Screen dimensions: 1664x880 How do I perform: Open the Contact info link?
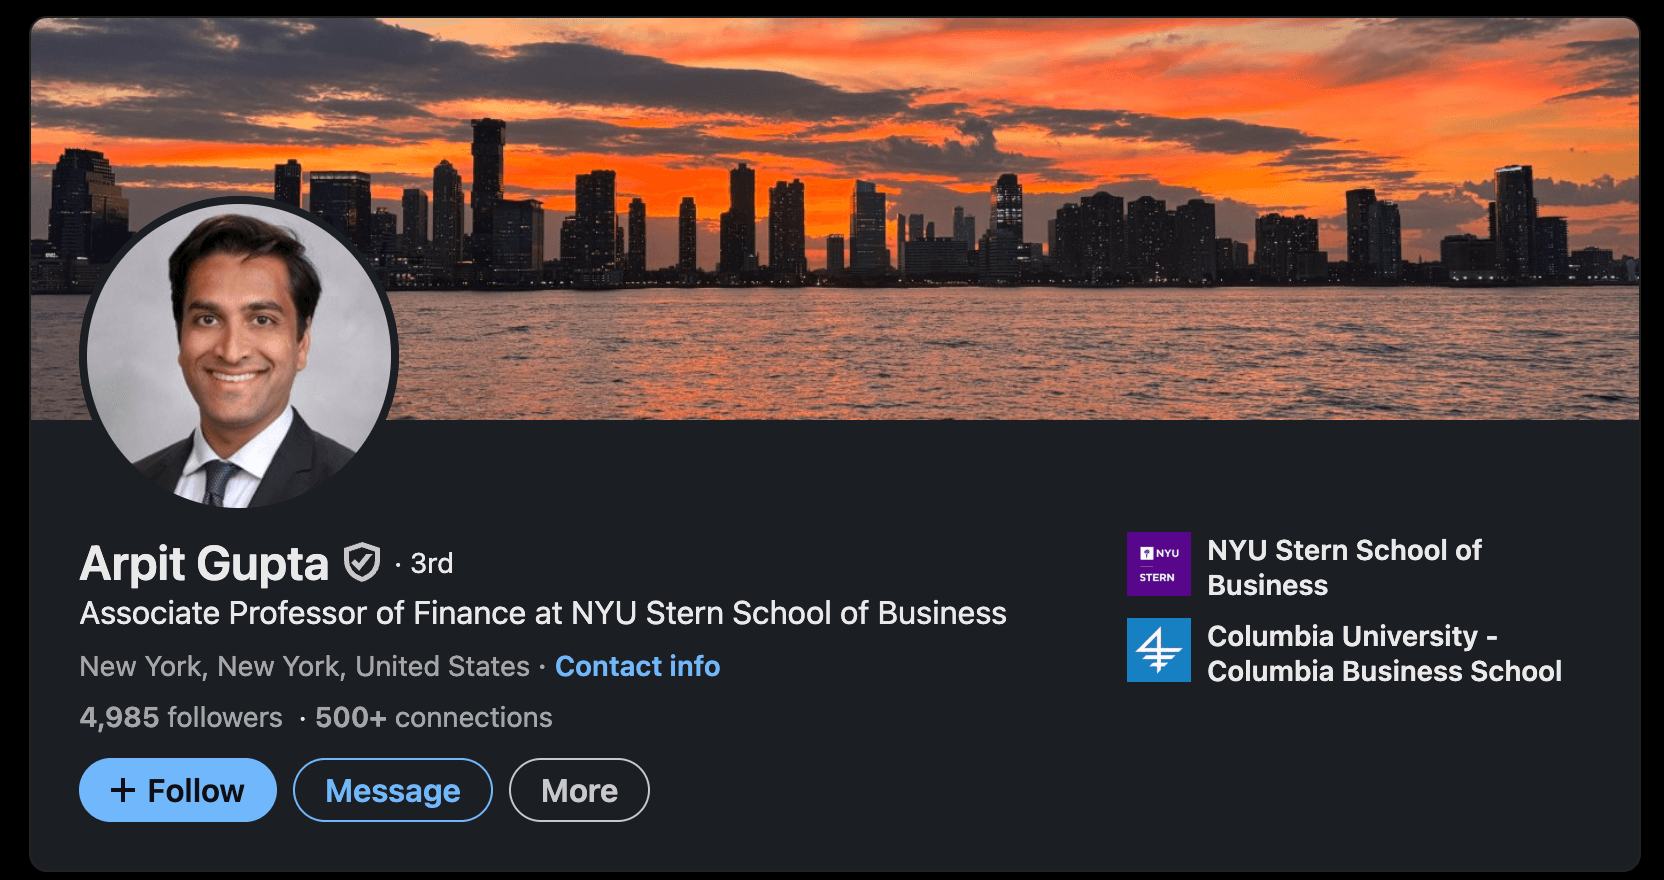point(638,666)
